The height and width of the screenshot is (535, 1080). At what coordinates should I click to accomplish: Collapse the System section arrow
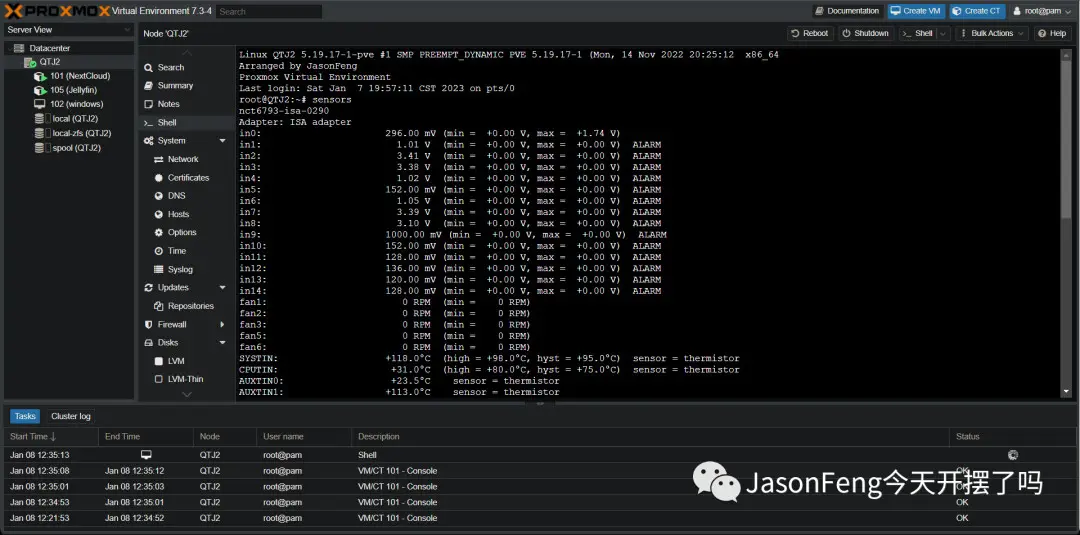click(222, 140)
